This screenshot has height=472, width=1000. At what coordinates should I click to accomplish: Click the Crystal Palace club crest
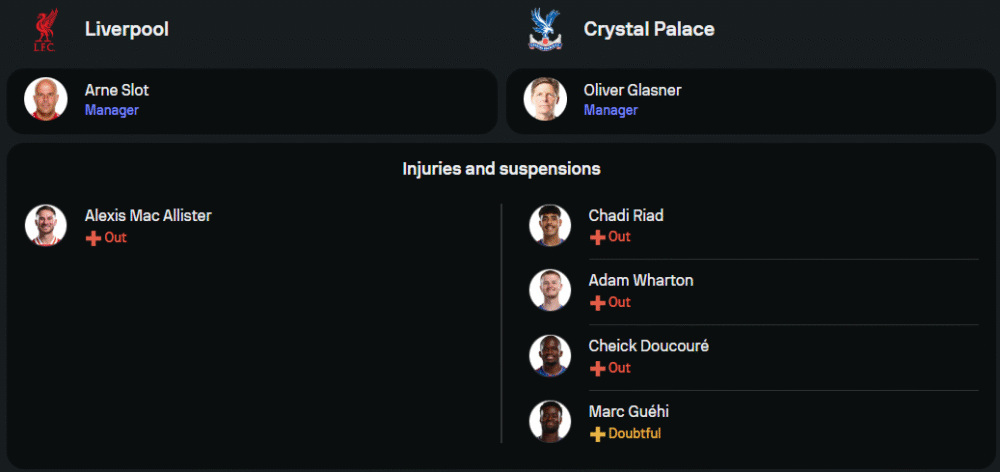(545, 30)
